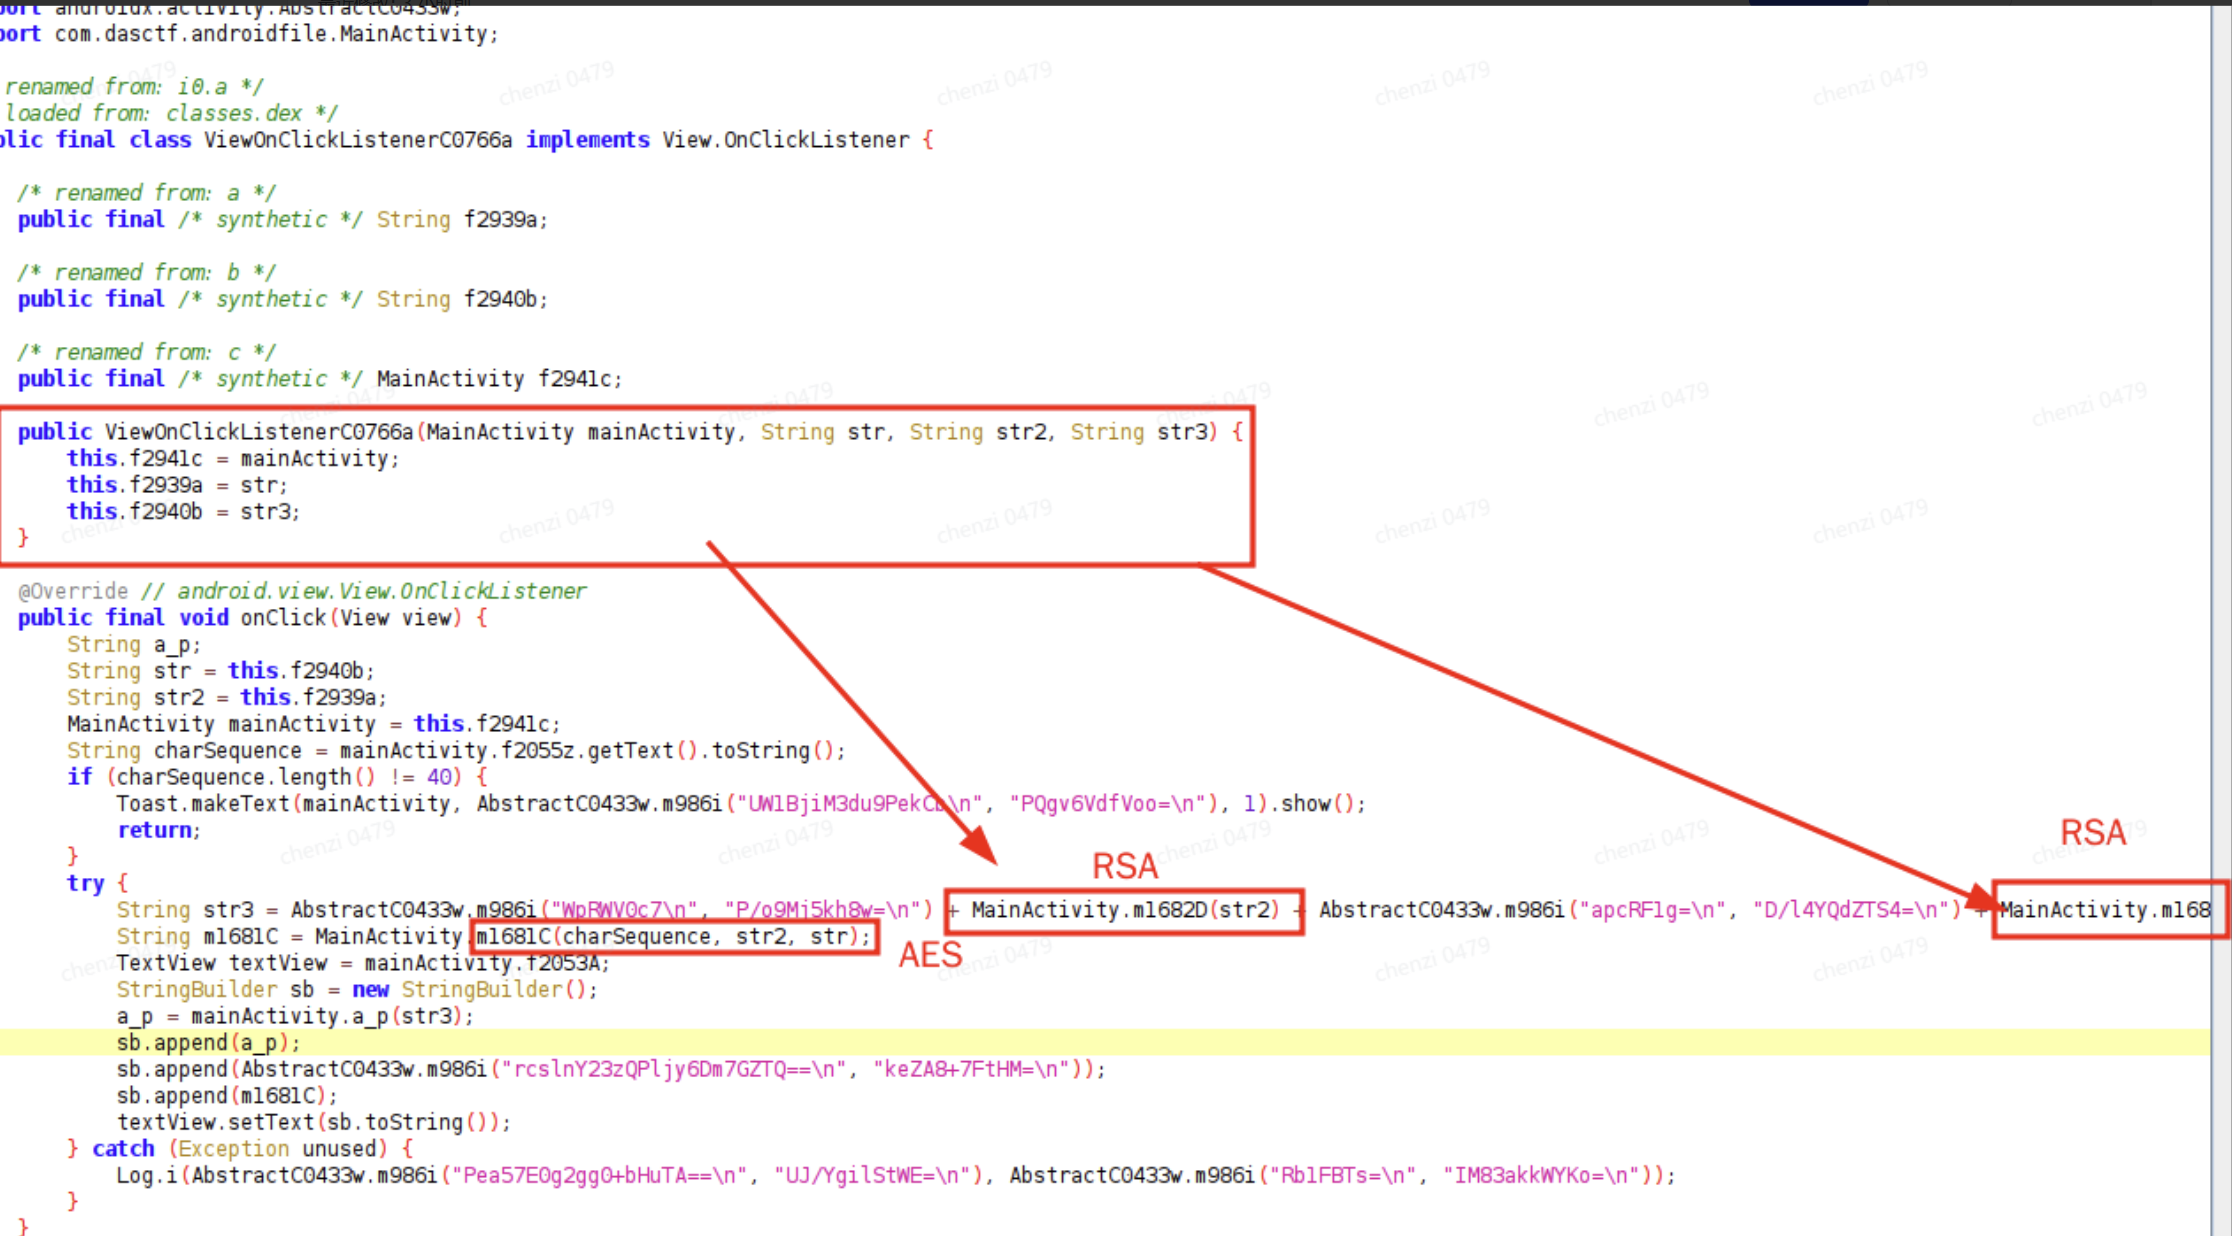The width and height of the screenshot is (2232, 1236).
Task: Click the Log.i call in catch block
Action: coord(148,1176)
